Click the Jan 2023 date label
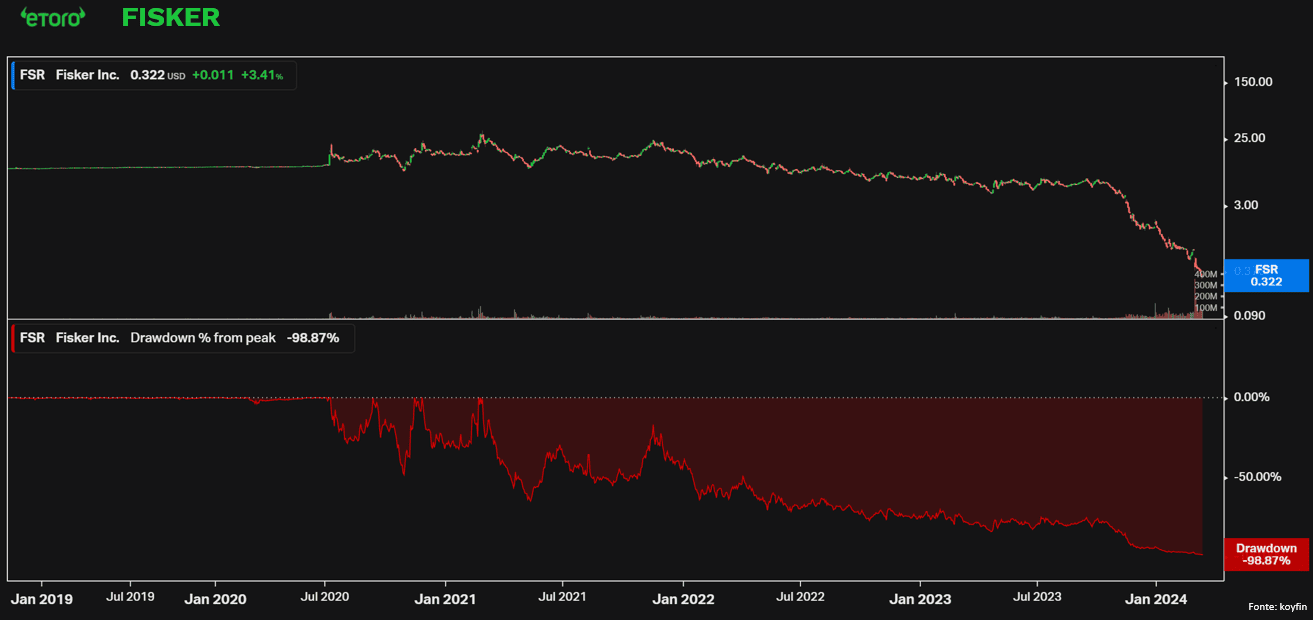The image size is (1313, 620). [921, 599]
